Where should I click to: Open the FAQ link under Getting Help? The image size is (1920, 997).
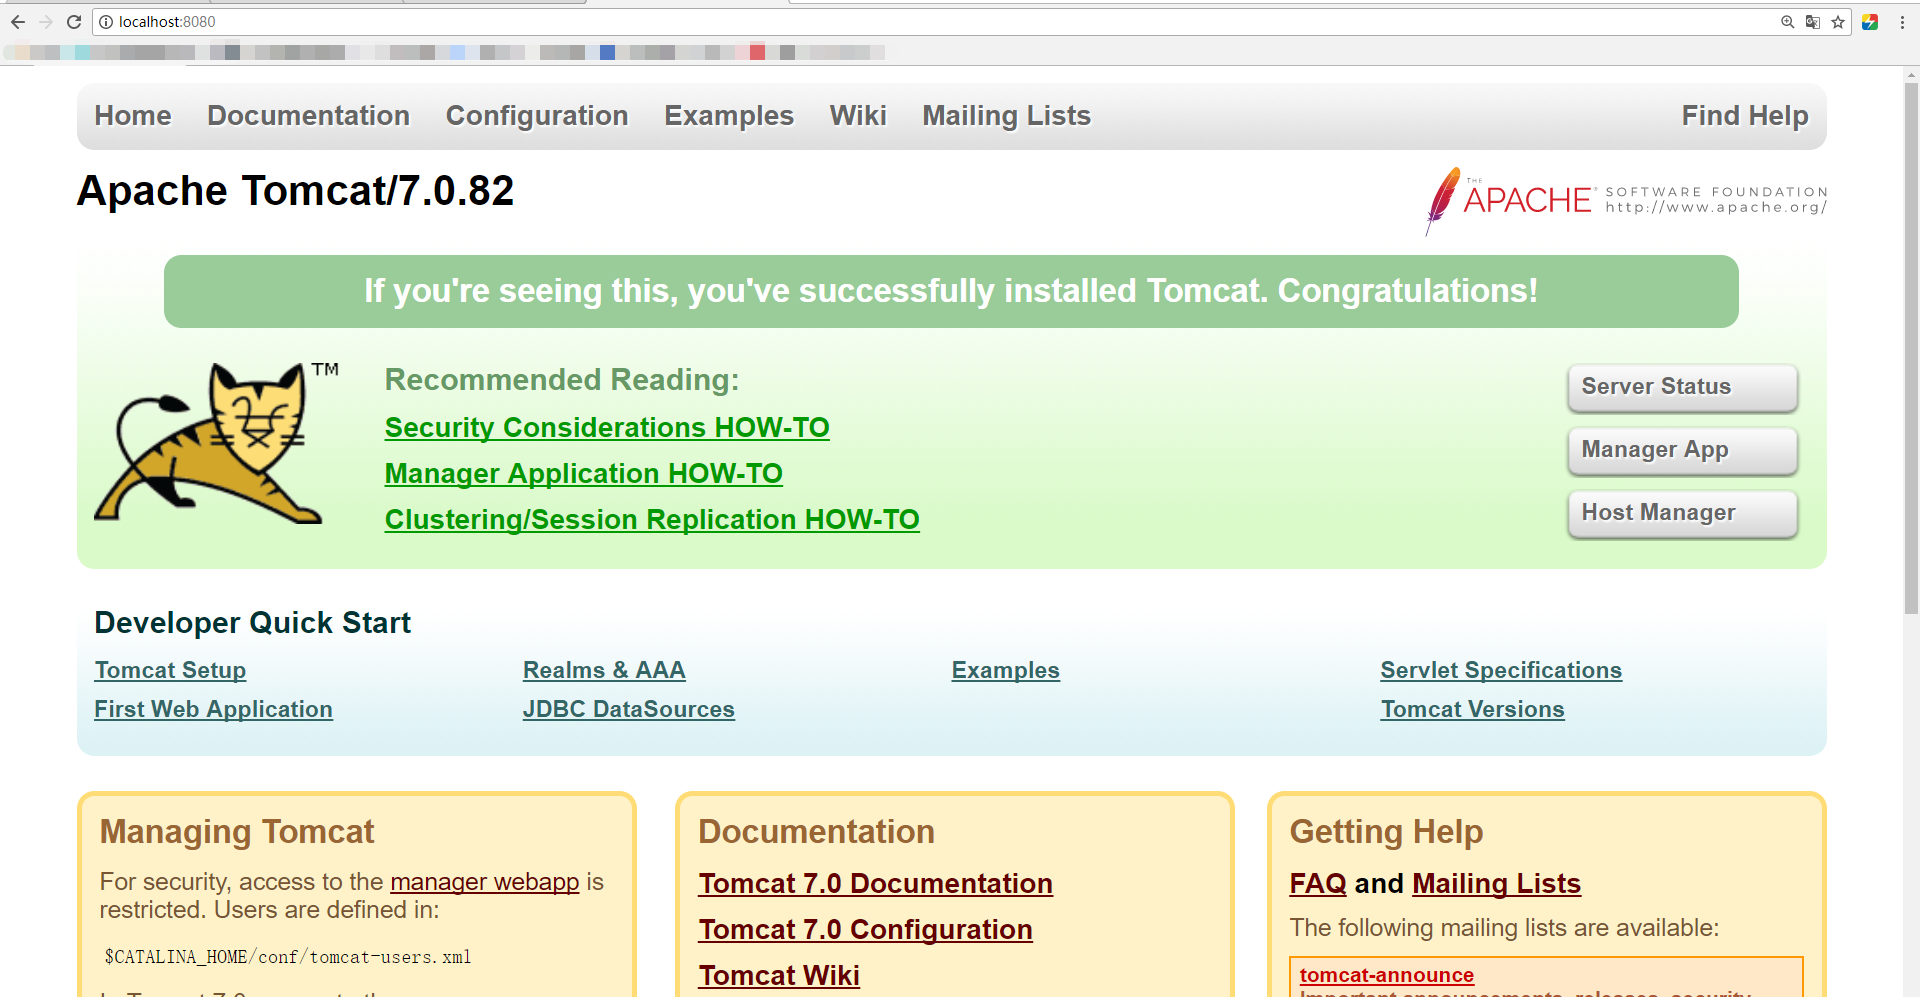pos(1318,884)
